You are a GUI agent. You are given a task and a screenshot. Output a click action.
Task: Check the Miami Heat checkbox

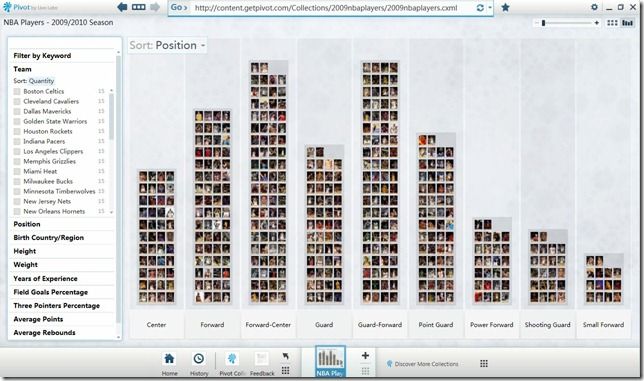point(17,171)
